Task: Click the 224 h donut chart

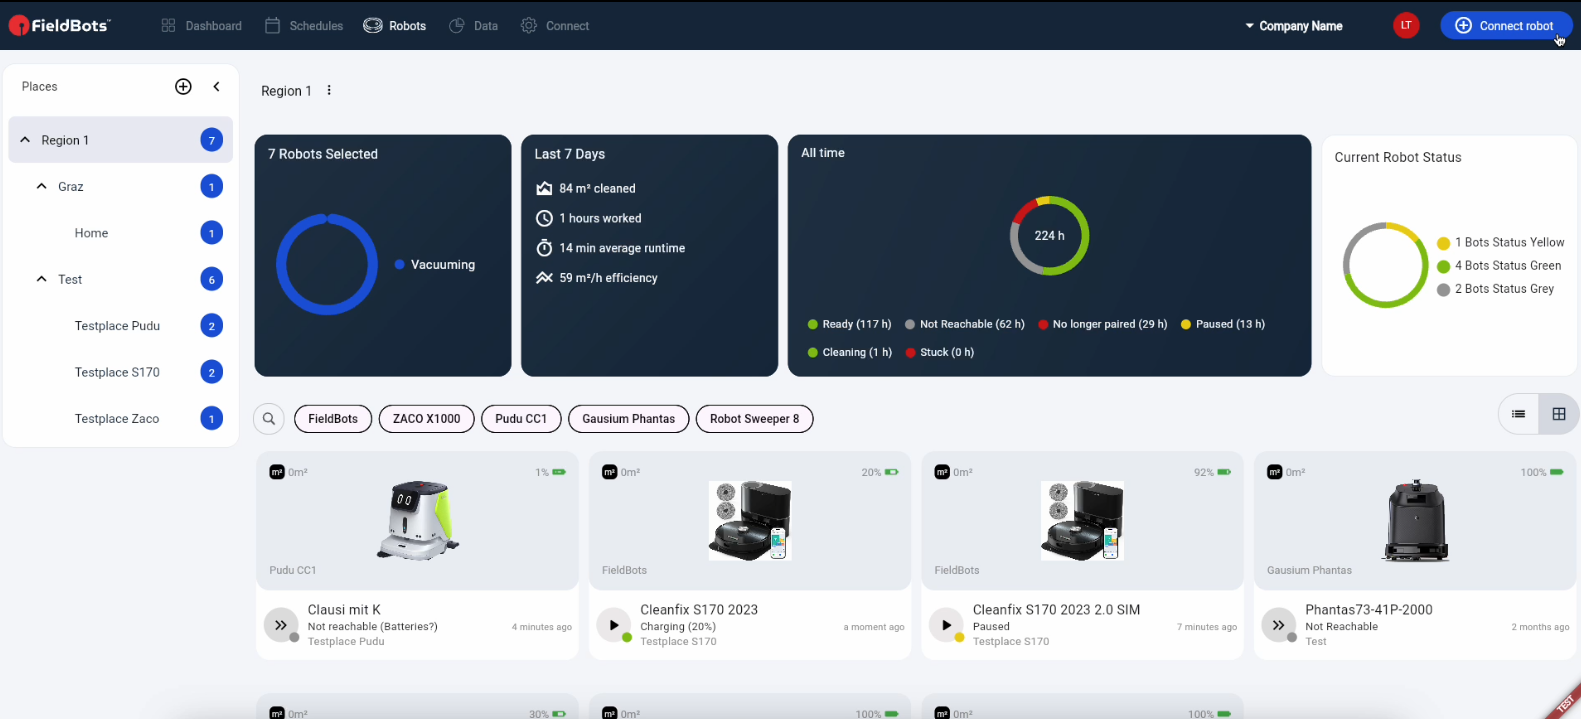Action: coord(1049,236)
